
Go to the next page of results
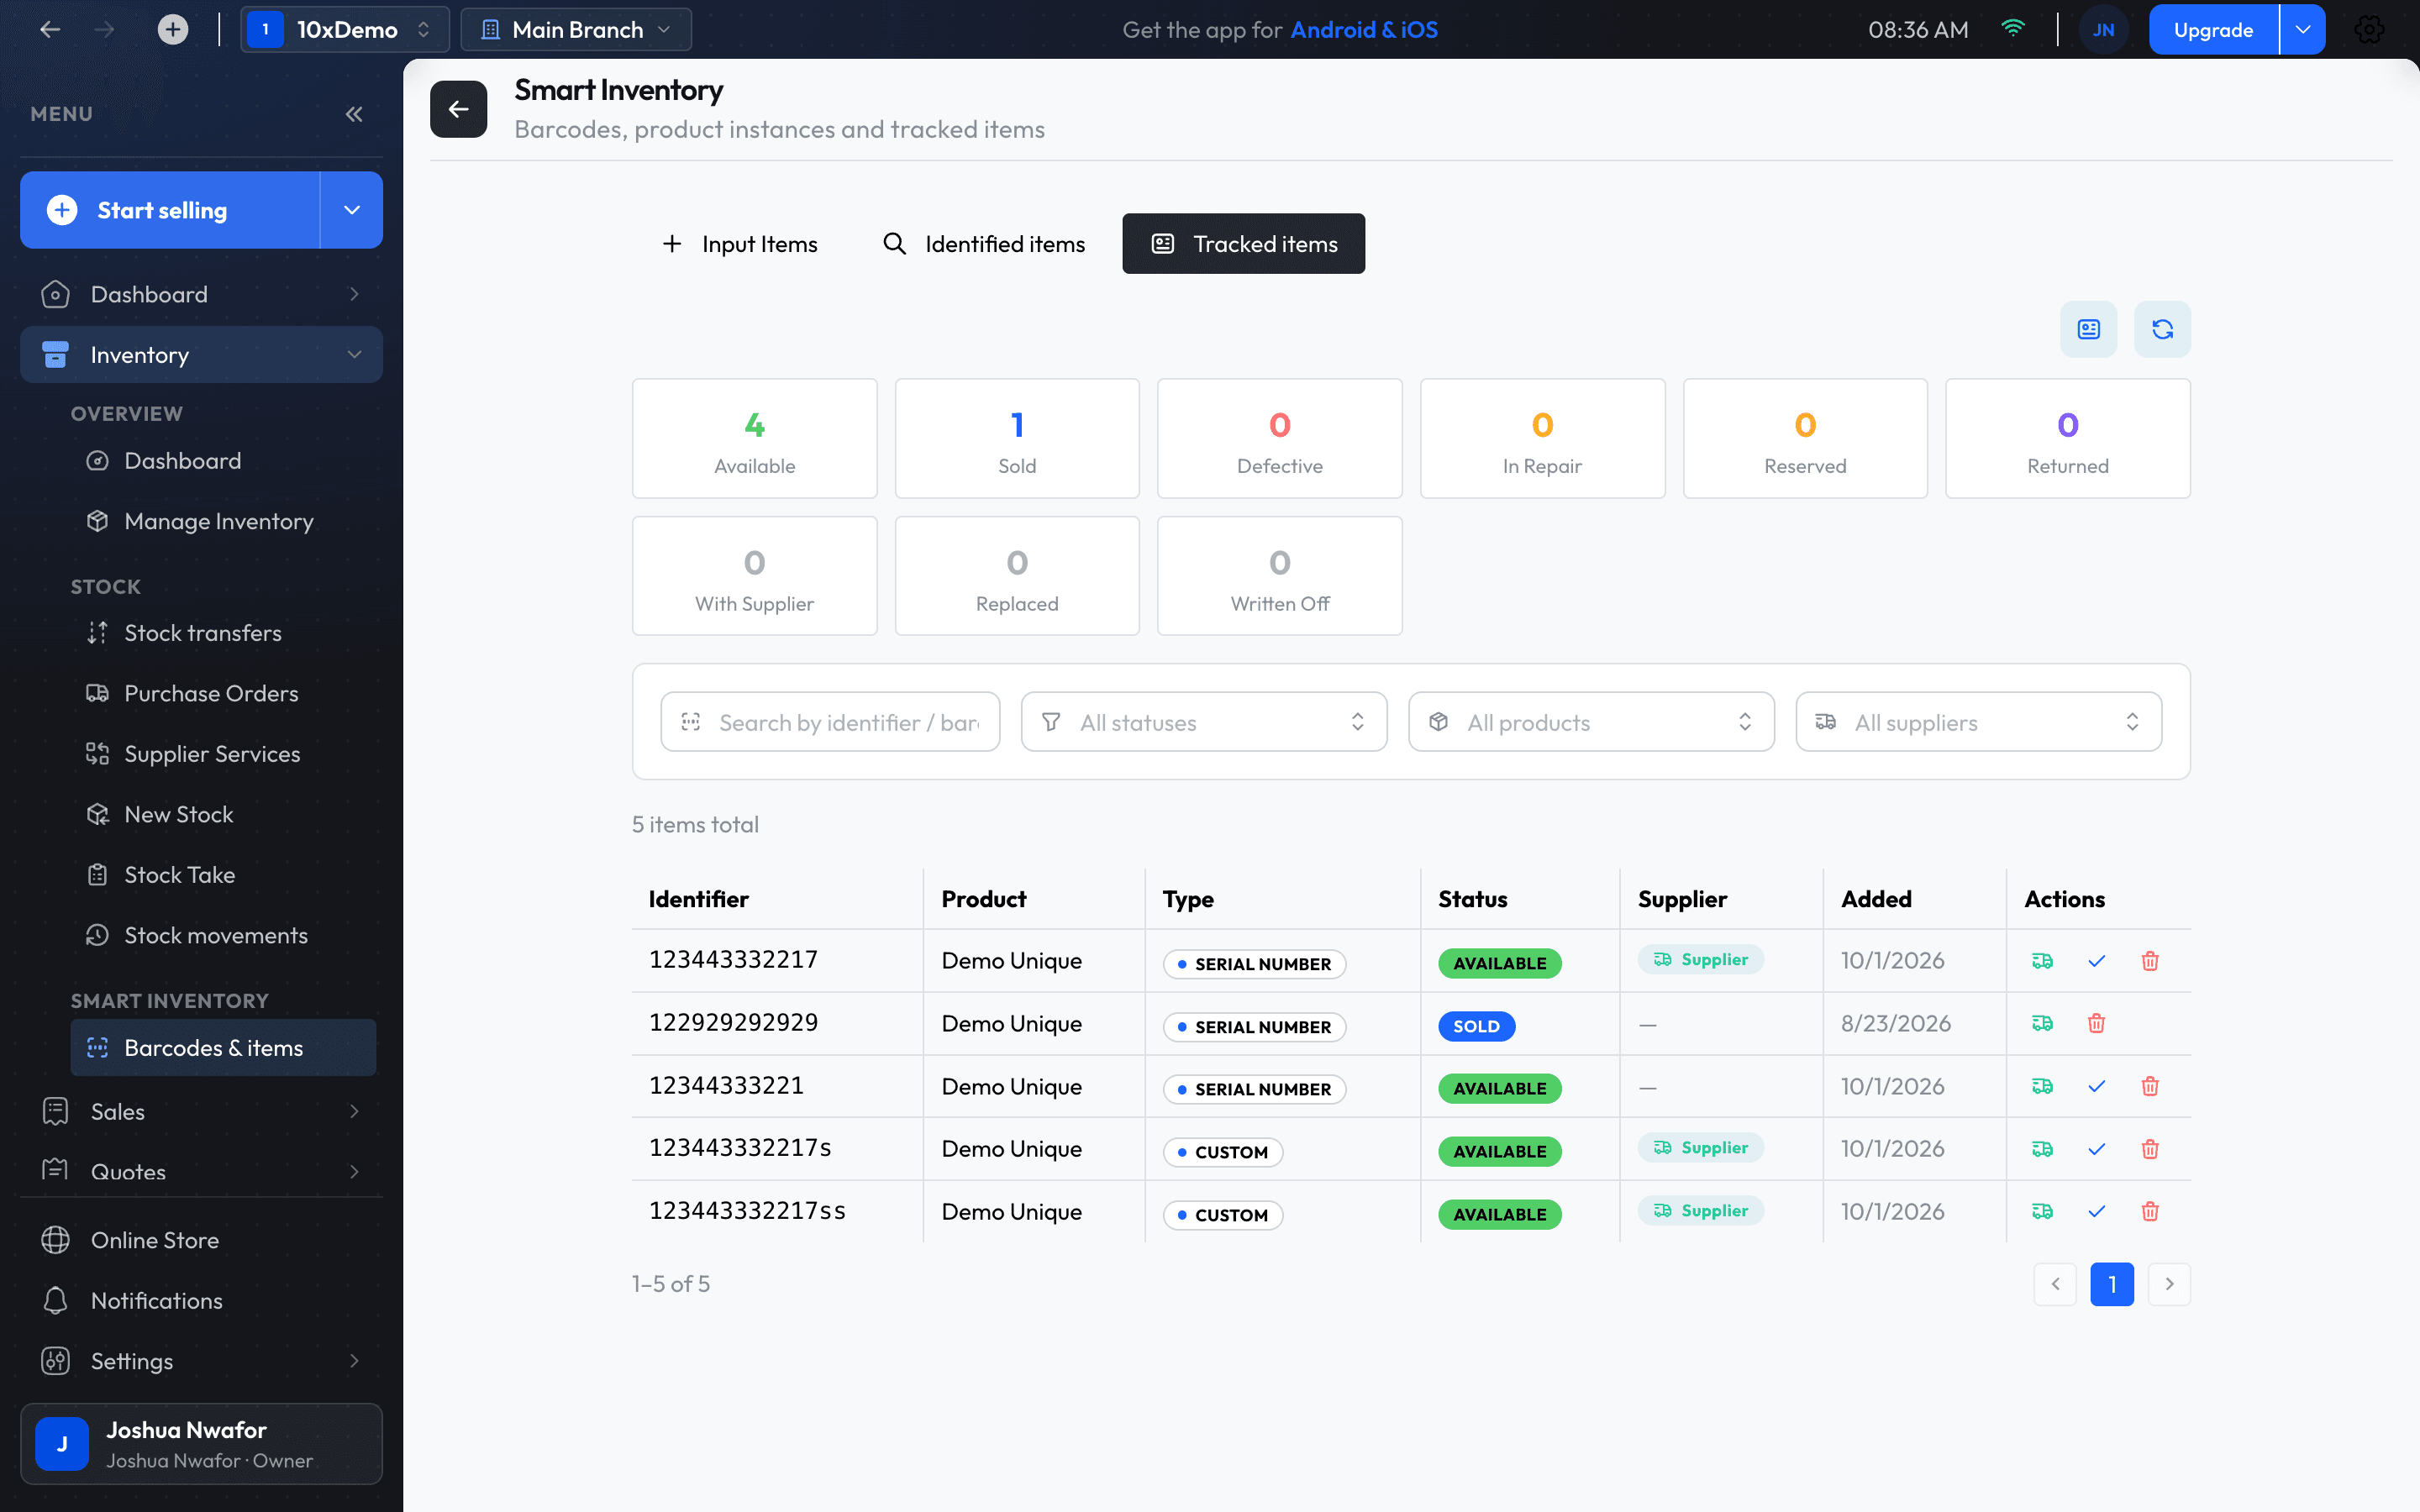pos(2169,1284)
